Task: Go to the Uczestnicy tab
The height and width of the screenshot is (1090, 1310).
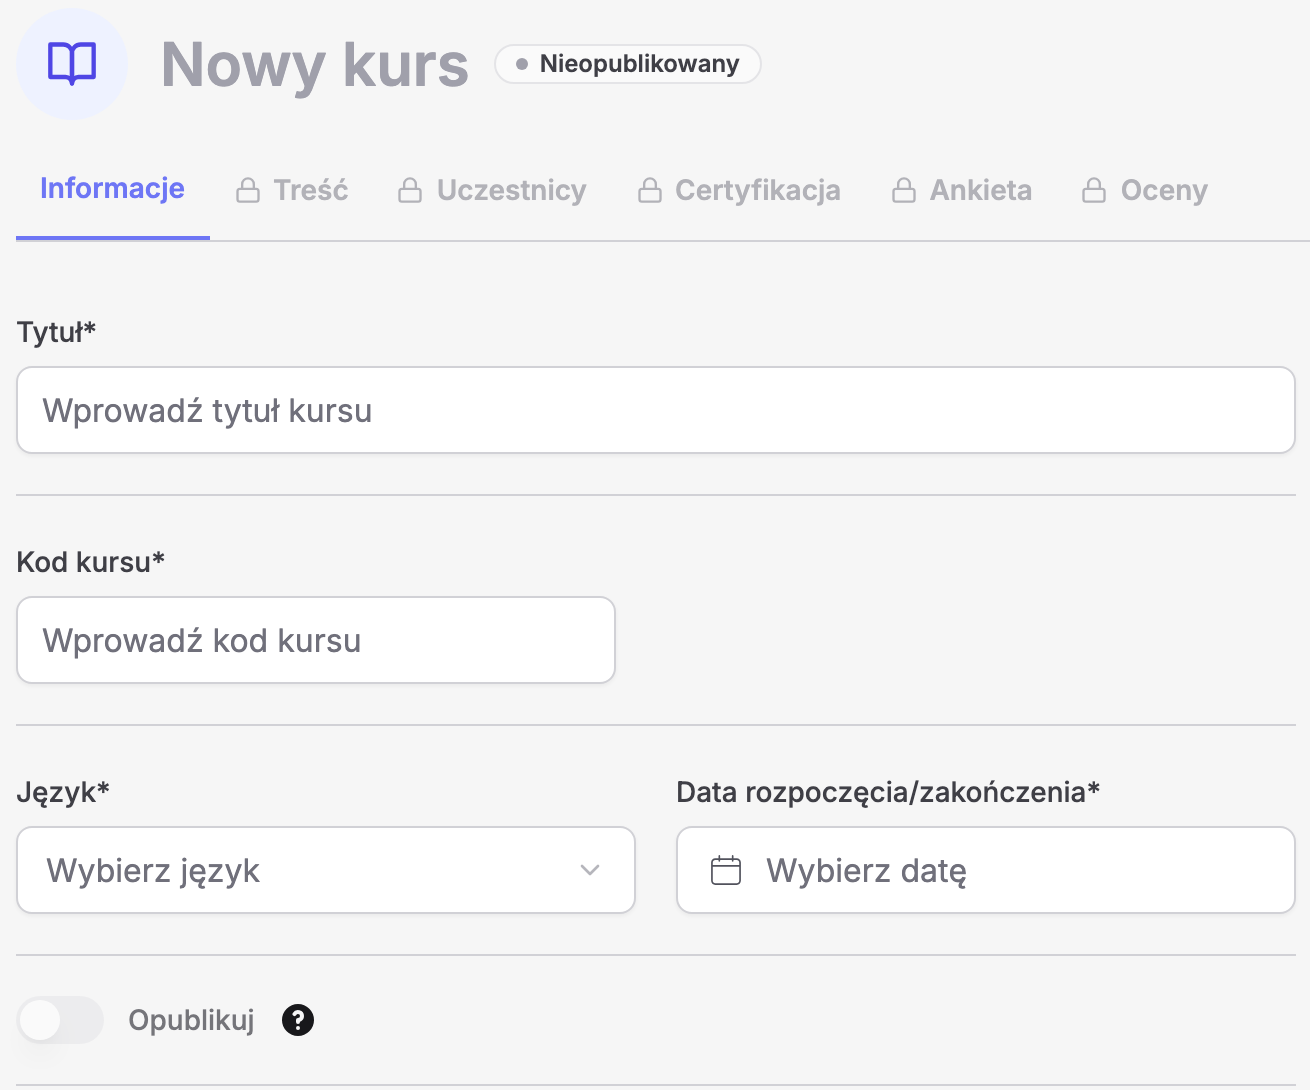Action: coord(492,190)
